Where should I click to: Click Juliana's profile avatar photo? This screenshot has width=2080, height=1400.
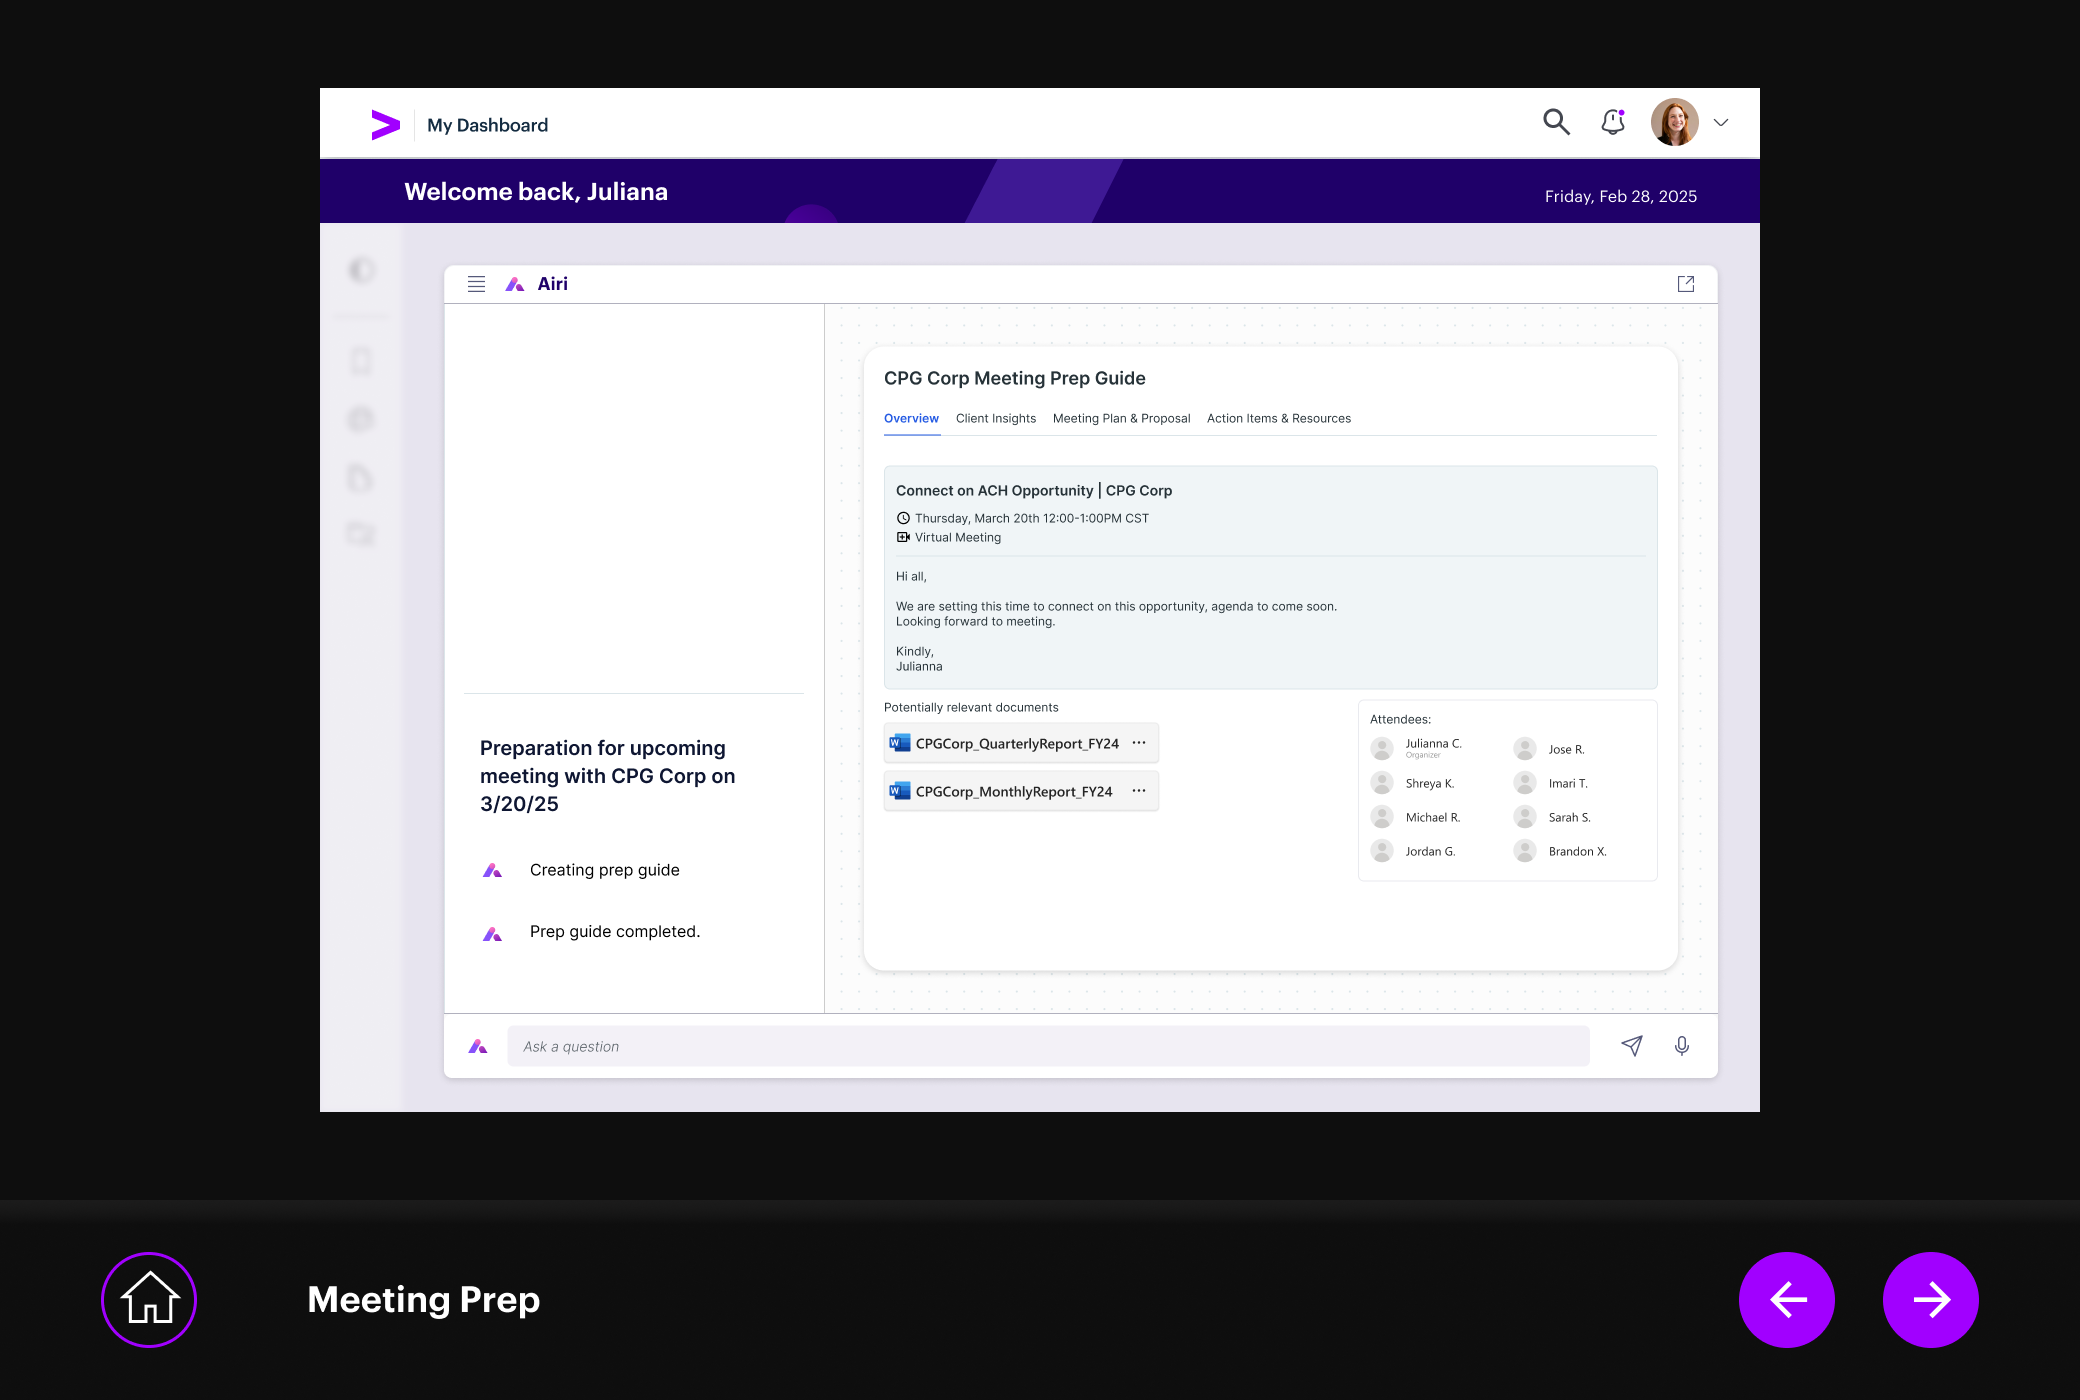[x=1675, y=123]
